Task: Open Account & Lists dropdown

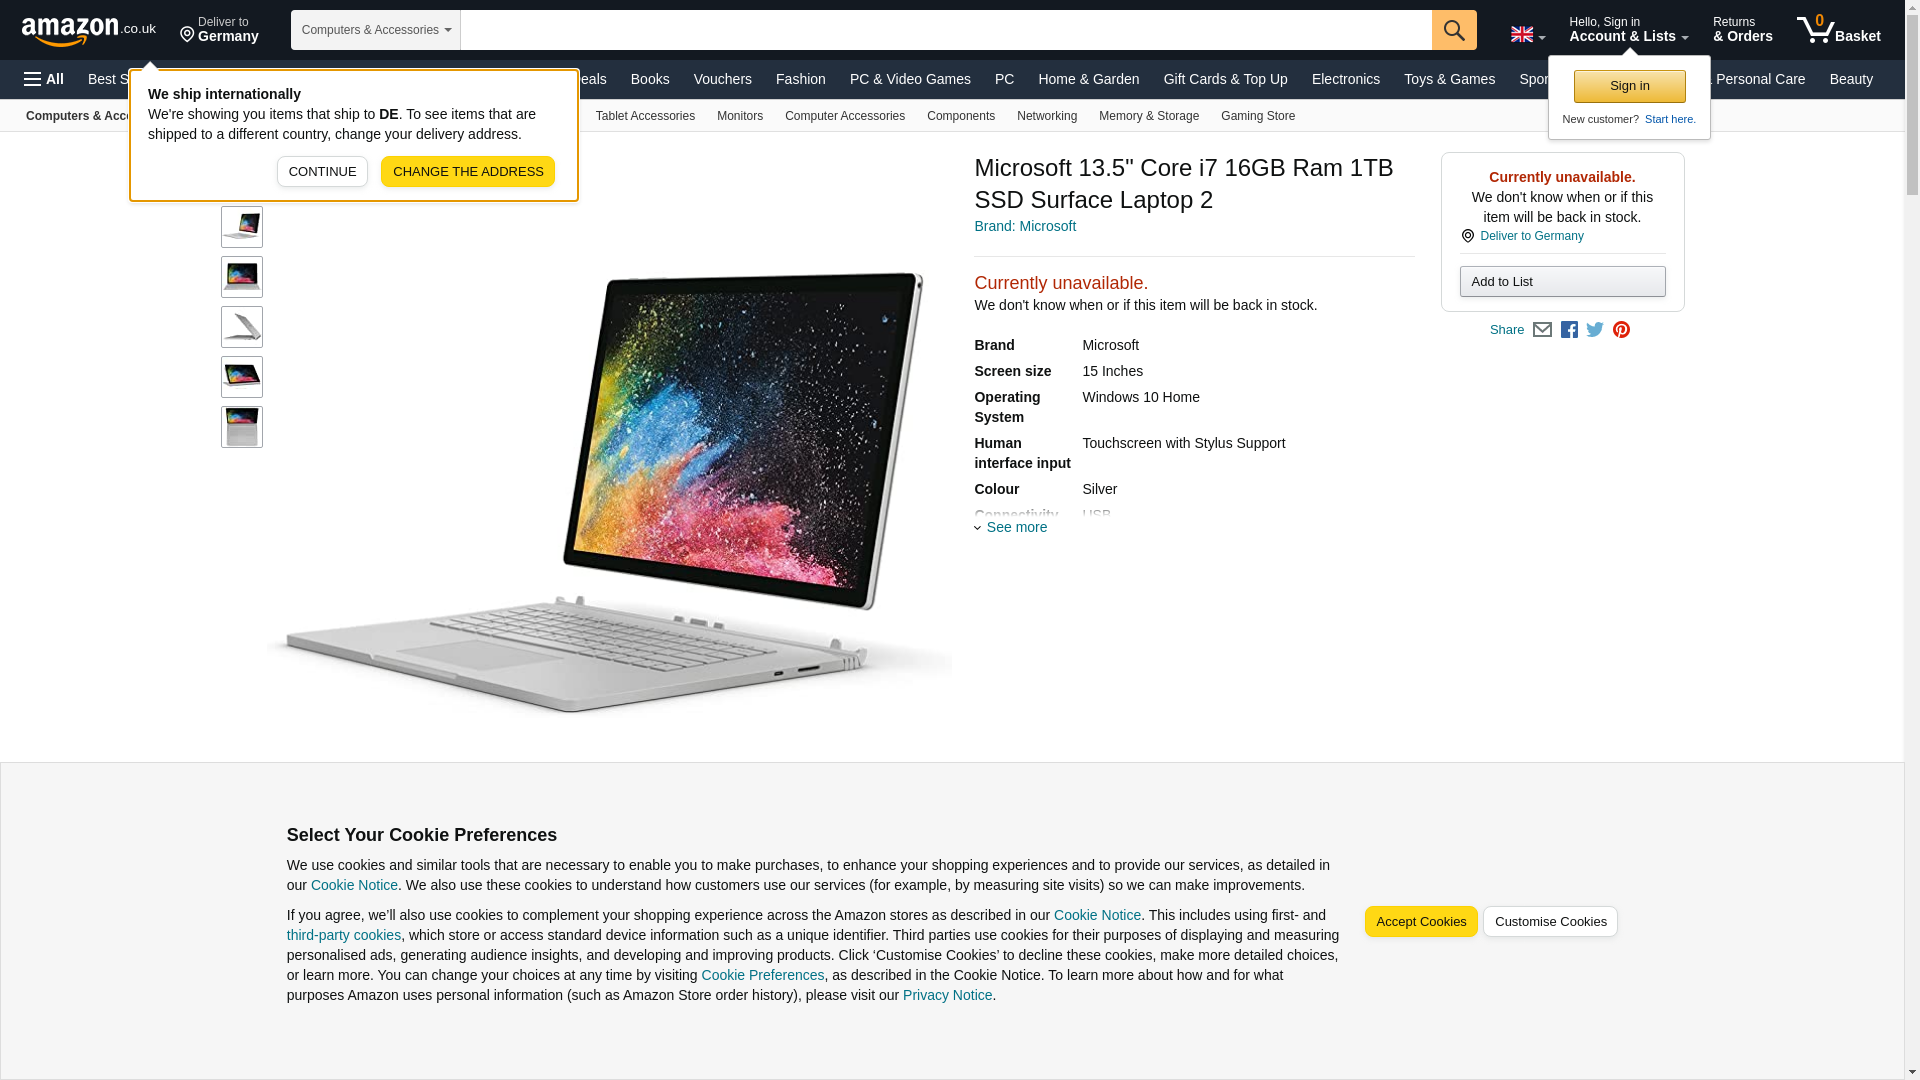Action: pos(1628,30)
